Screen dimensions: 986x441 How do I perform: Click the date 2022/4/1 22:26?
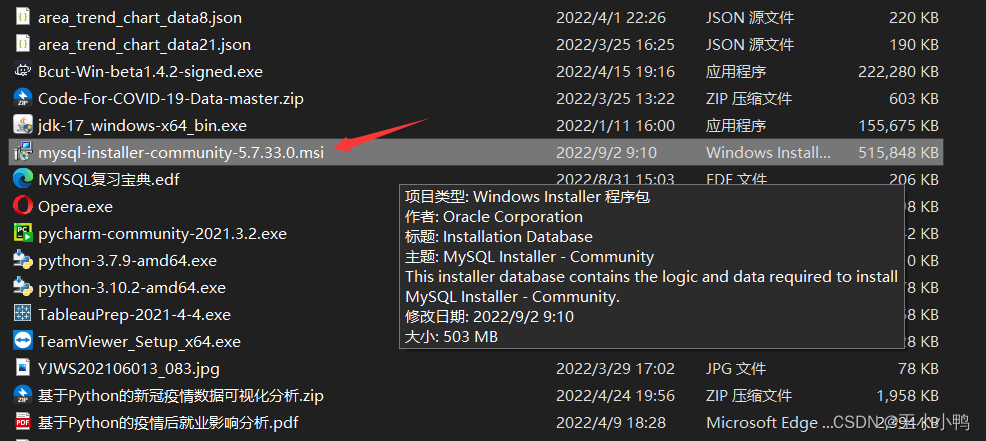(x=611, y=18)
